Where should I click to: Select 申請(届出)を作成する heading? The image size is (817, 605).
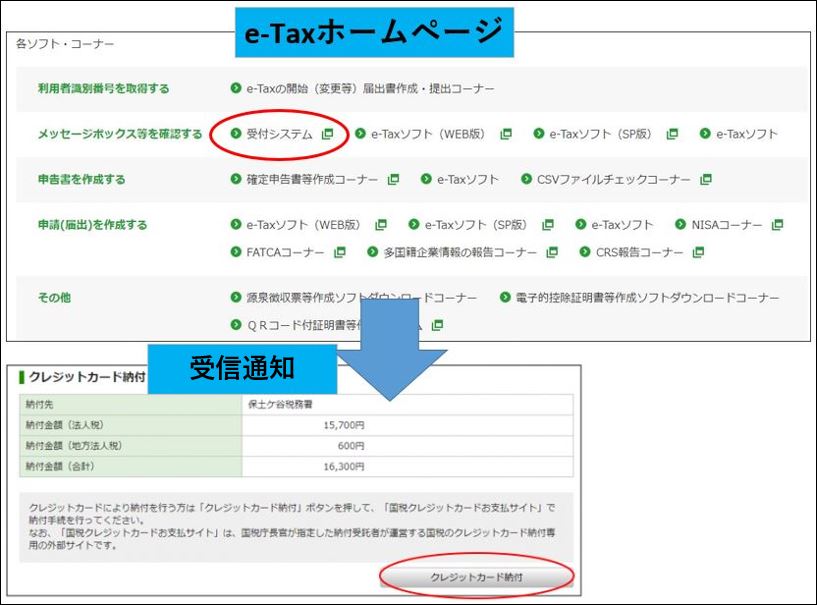93,225
